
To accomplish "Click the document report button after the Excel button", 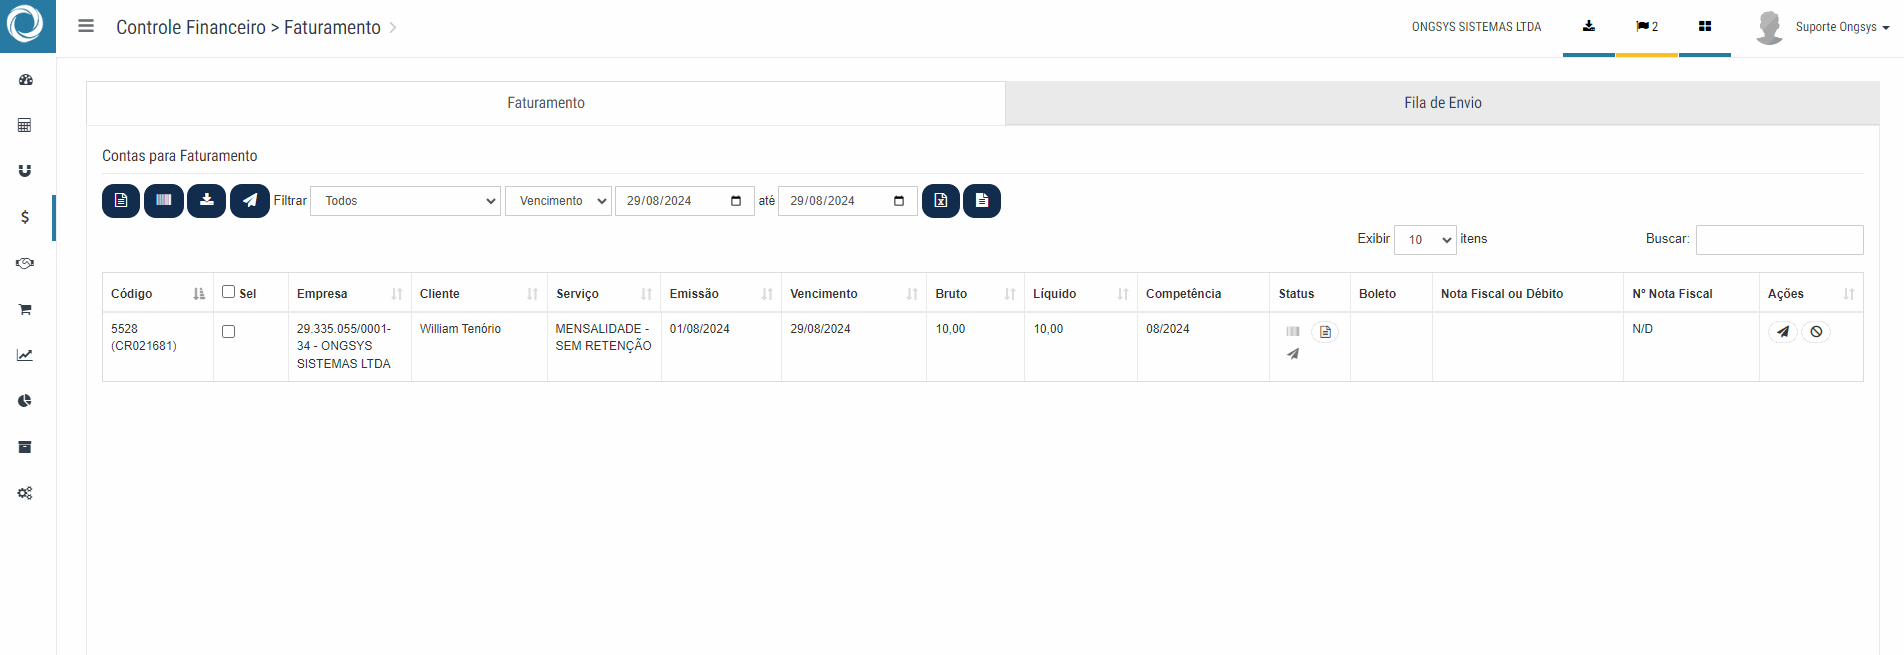I will 982,201.
